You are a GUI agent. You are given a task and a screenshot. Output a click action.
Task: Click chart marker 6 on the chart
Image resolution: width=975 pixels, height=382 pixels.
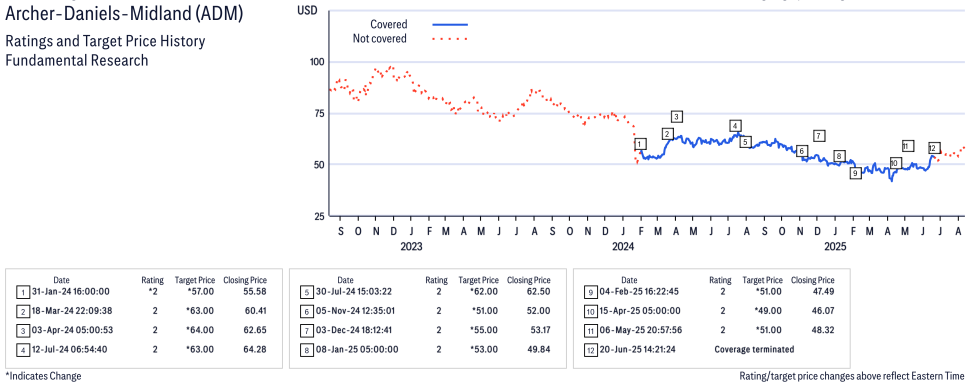point(802,151)
